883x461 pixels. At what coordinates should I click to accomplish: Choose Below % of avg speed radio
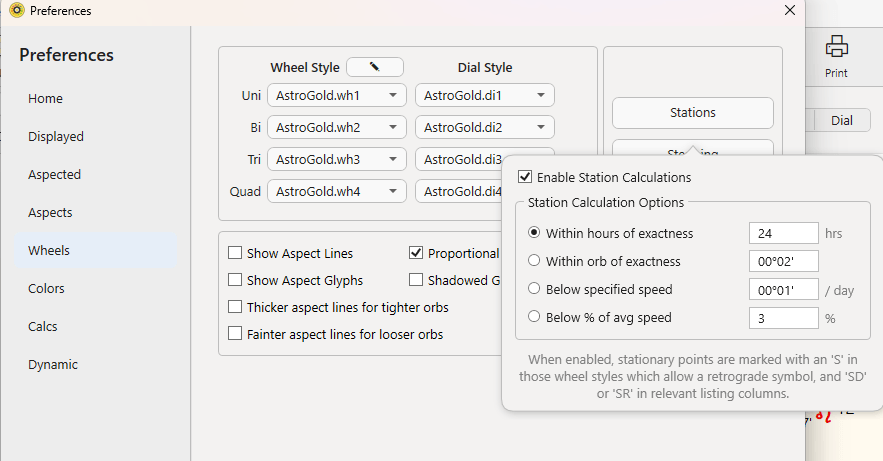[x=534, y=316]
